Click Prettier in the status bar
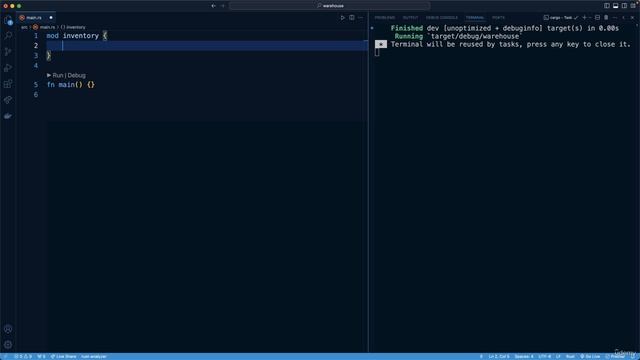This screenshot has height=360, width=640. (x=615, y=356)
